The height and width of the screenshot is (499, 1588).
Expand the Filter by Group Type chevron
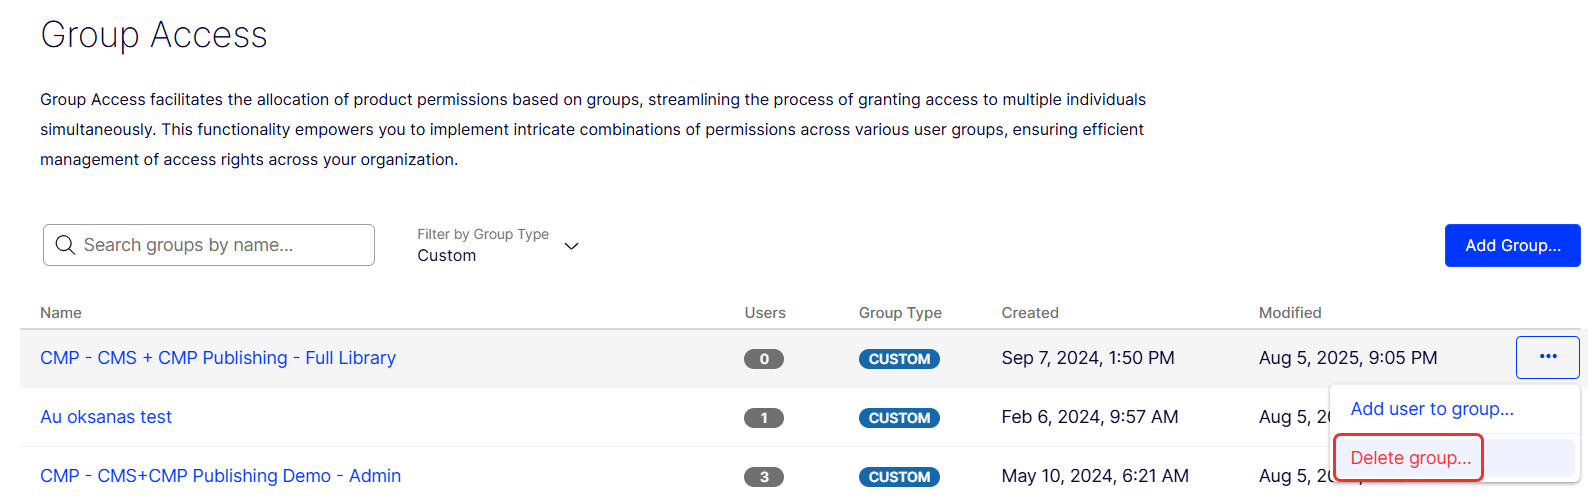pyautogui.click(x=572, y=246)
